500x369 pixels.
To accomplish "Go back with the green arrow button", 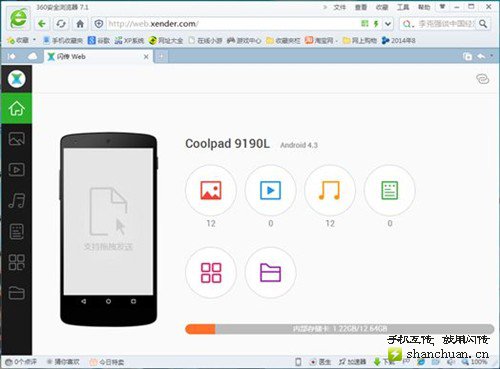I will (42, 24).
